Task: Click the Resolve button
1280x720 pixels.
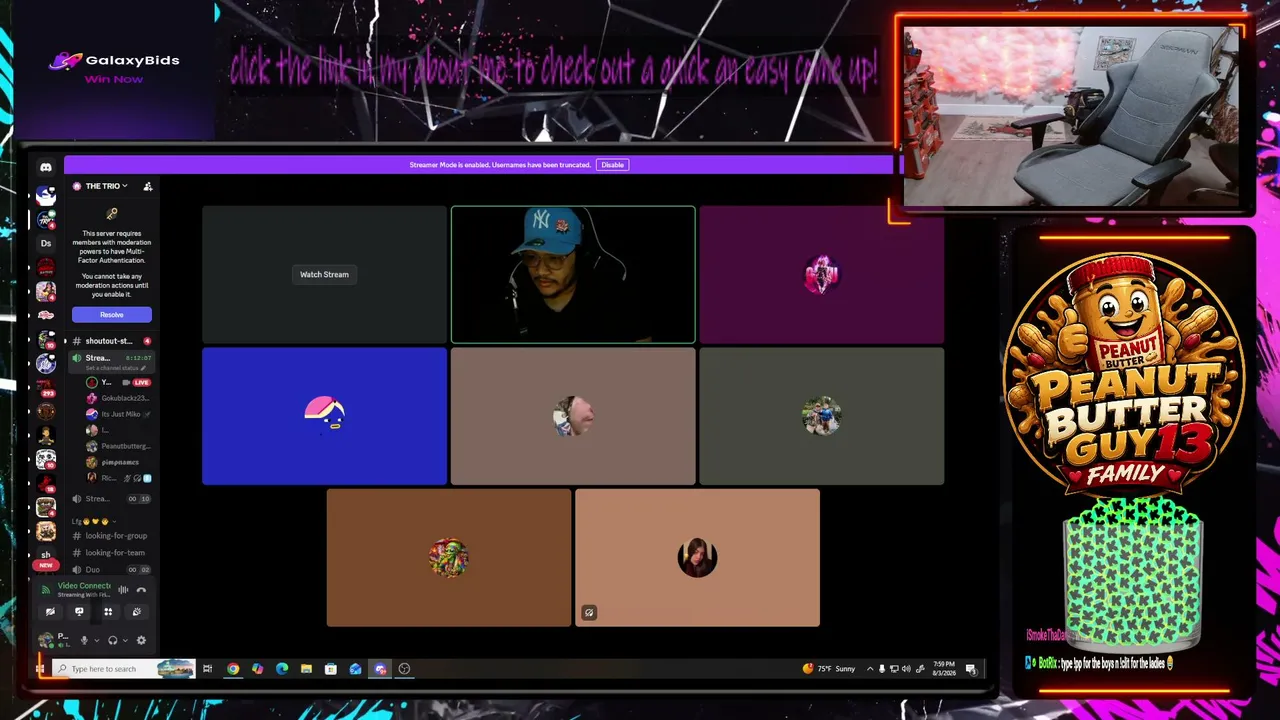Action: [x=112, y=315]
